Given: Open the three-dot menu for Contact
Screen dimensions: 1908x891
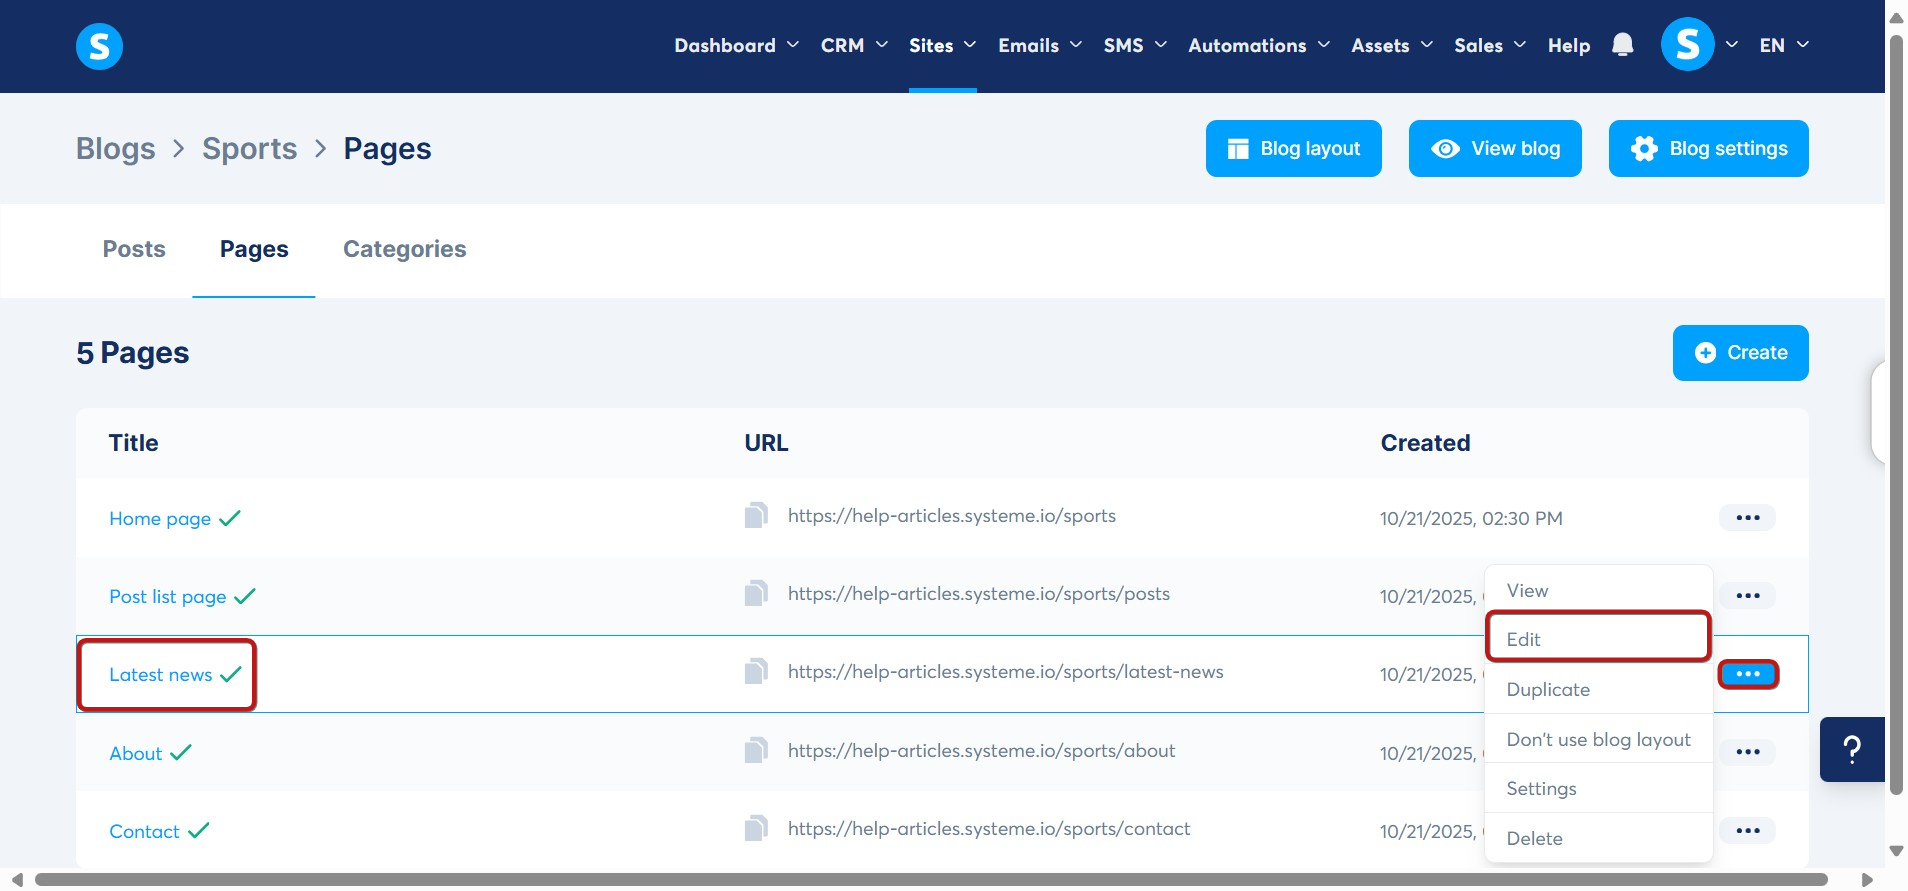Looking at the screenshot, I should [x=1747, y=831].
